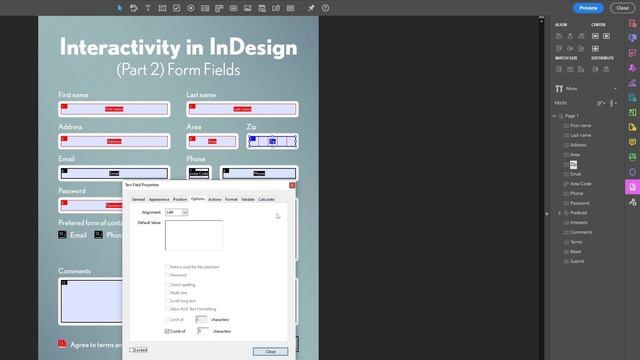Viewport: 640px width, 360px height.
Task: Select the Add Date Field tool
Action: [x=262, y=8]
